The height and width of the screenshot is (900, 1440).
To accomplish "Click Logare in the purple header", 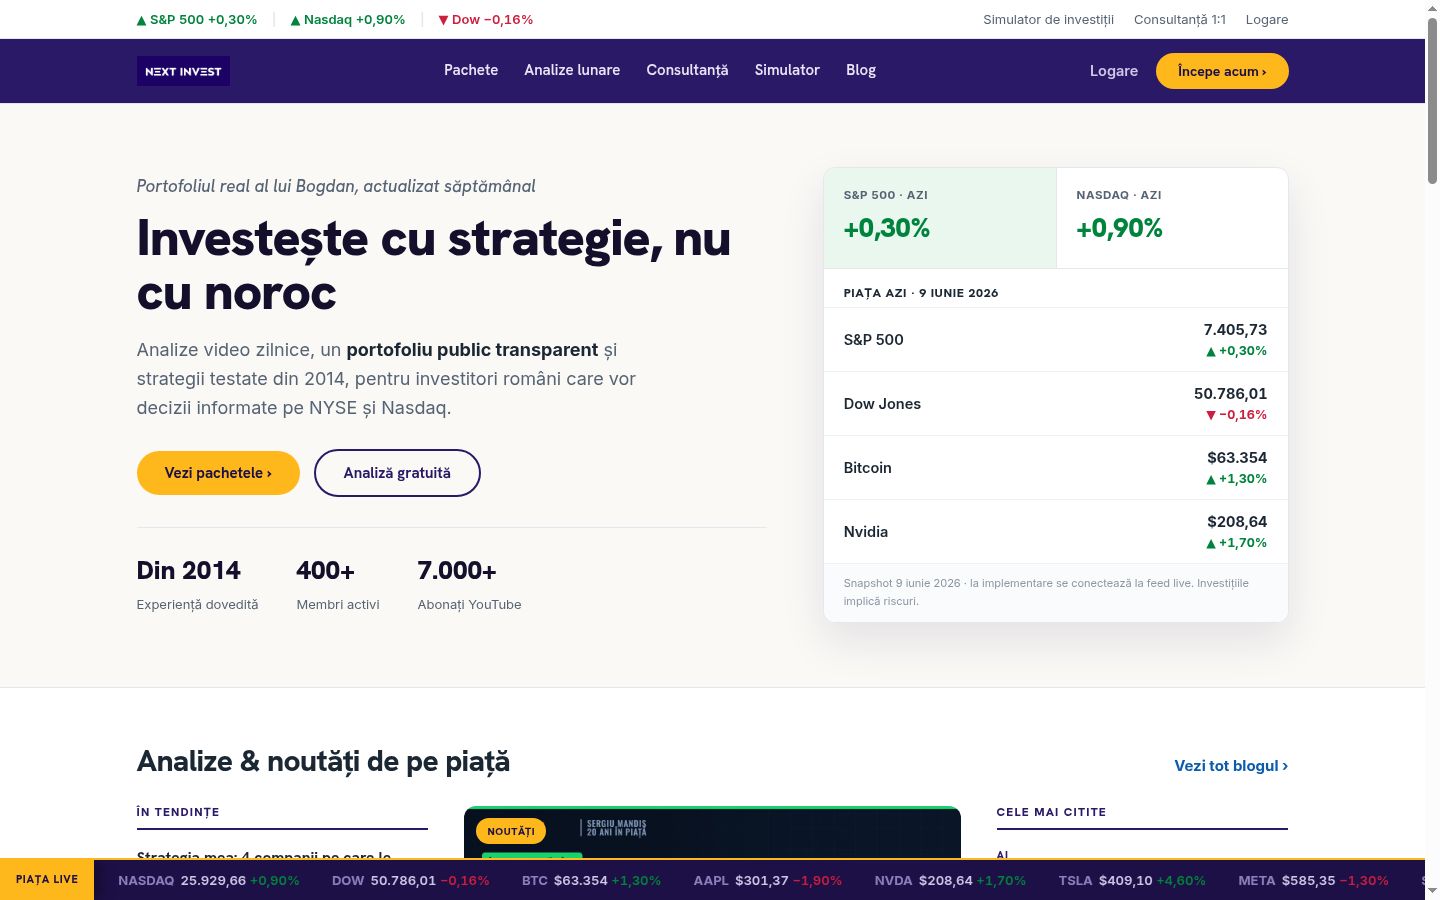I will coord(1114,71).
